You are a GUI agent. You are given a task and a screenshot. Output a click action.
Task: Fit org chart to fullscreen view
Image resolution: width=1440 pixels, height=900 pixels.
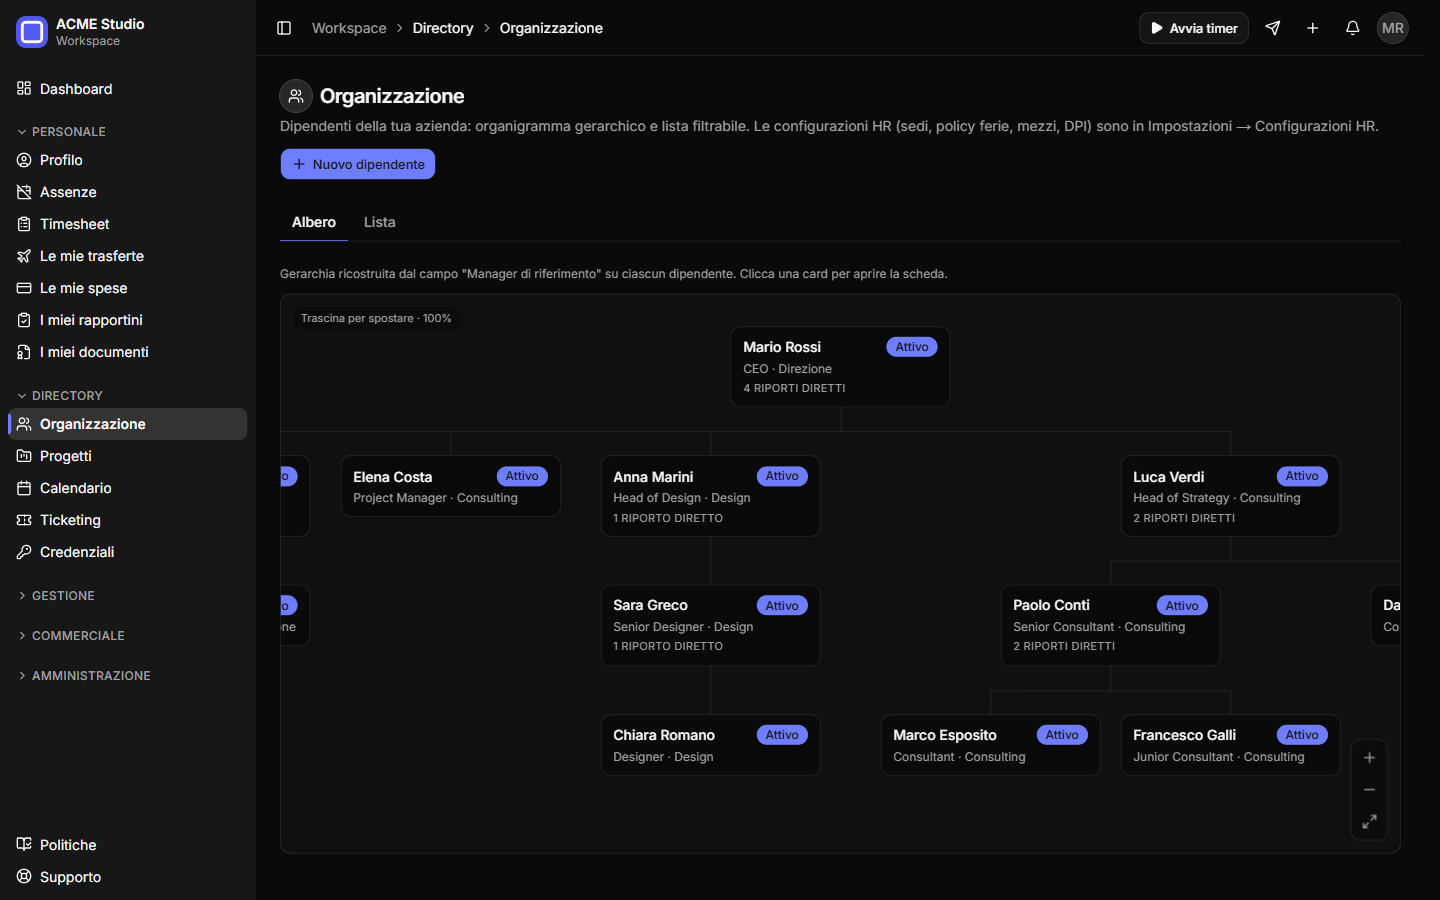point(1369,822)
